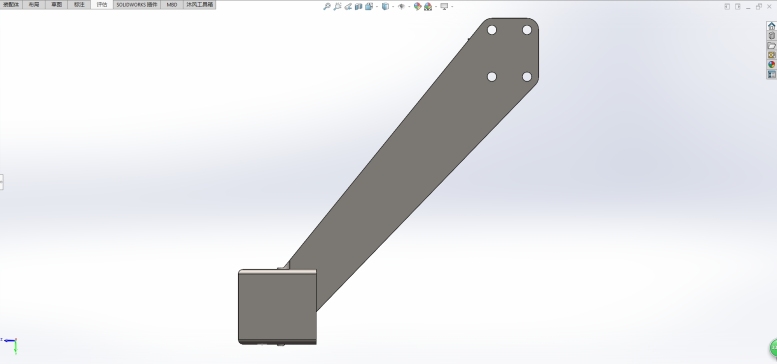The width and height of the screenshot is (777, 364).
Task: Click the Display Style cube icon
Action: 385,6
